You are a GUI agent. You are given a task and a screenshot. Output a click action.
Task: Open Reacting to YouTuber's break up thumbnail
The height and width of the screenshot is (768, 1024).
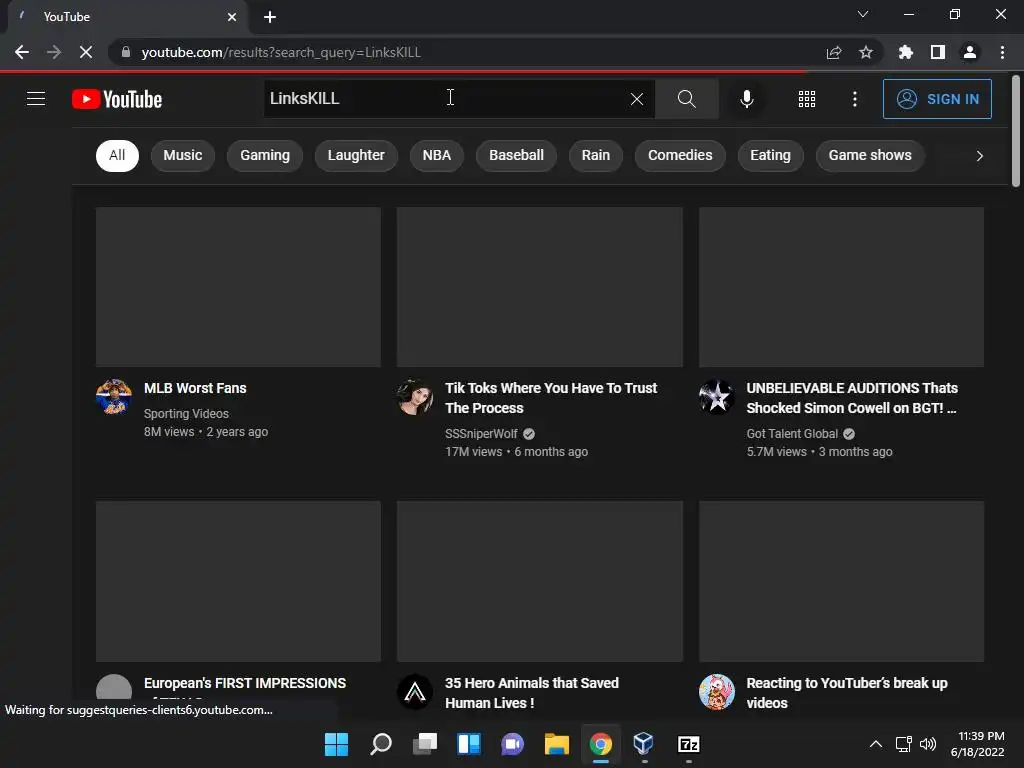[x=841, y=581]
